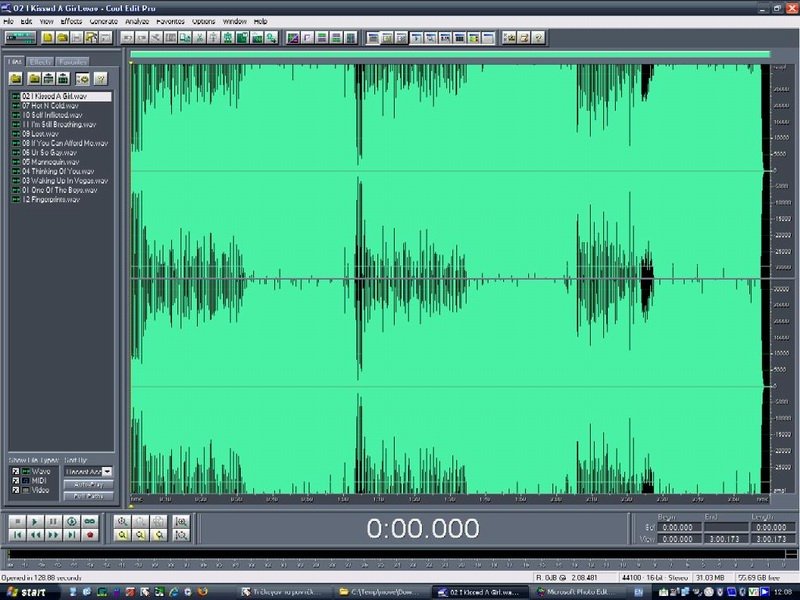Click the Open File folder icon in Files panel
The image size is (800, 600).
click(17, 78)
